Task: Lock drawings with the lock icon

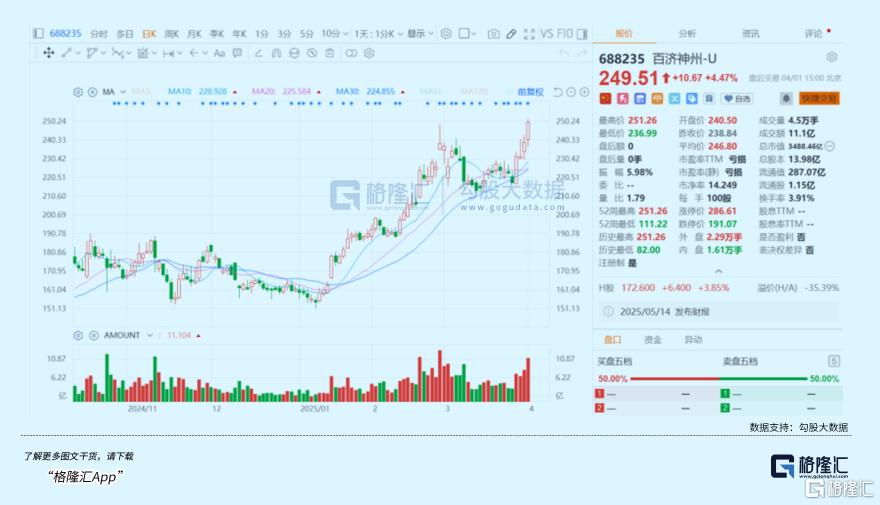Action: point(294,53)
